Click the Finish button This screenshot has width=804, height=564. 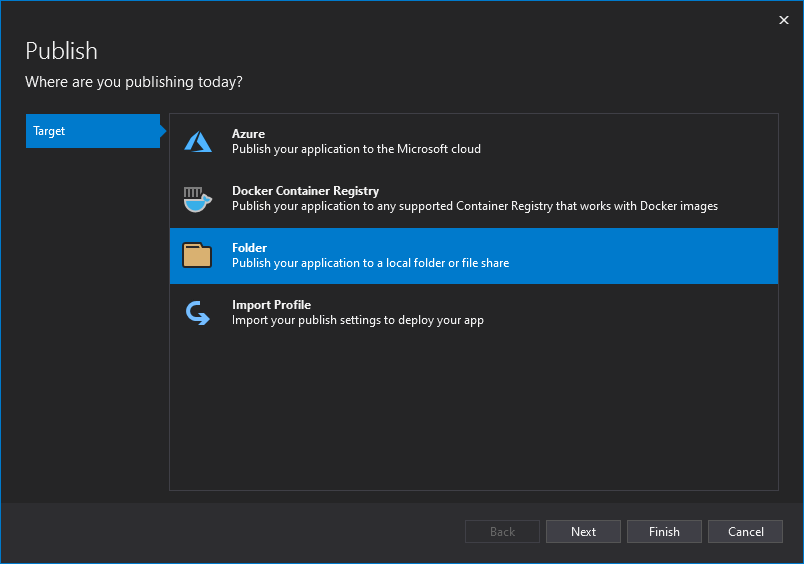click(664, 532)
